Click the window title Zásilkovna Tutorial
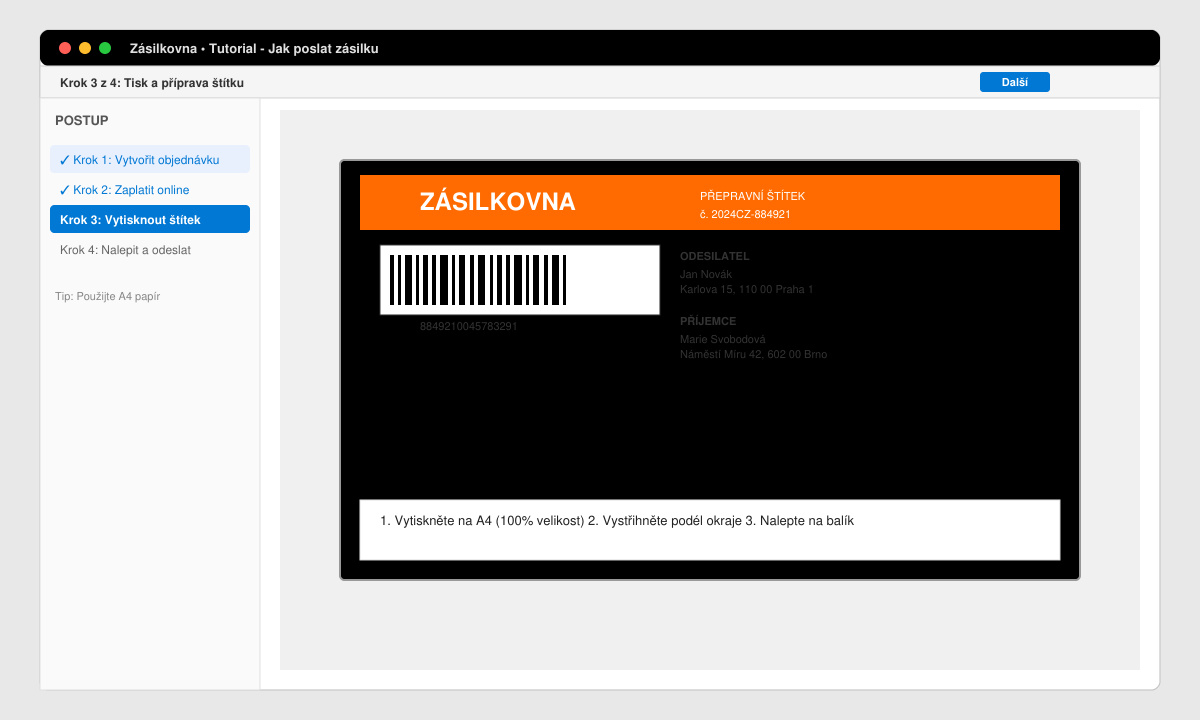1200x720 pixels. [x=254, y=48]
